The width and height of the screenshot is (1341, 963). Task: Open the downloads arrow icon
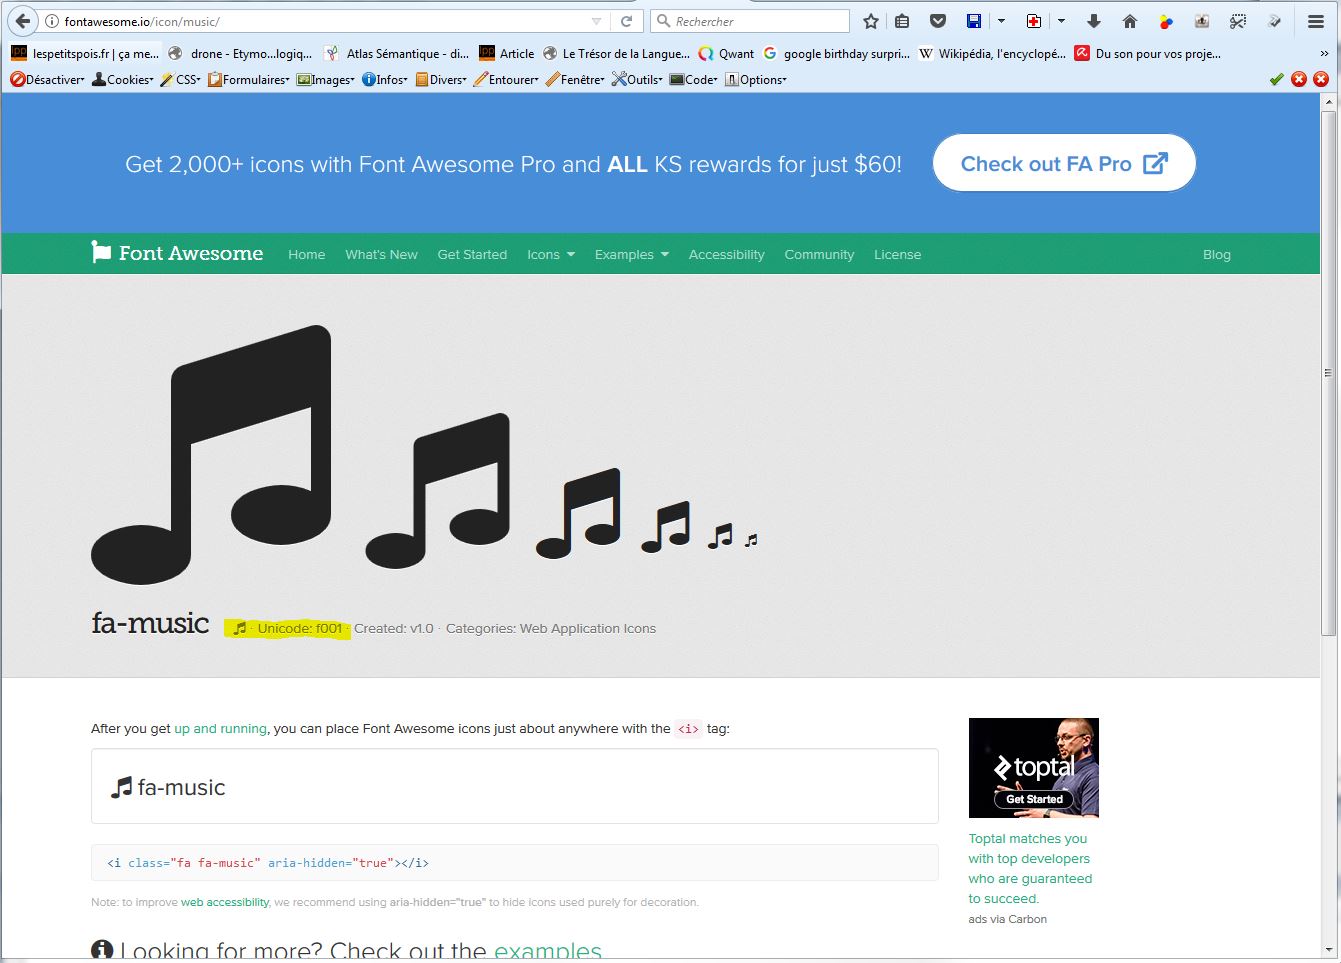click(x=1094, y=21)
